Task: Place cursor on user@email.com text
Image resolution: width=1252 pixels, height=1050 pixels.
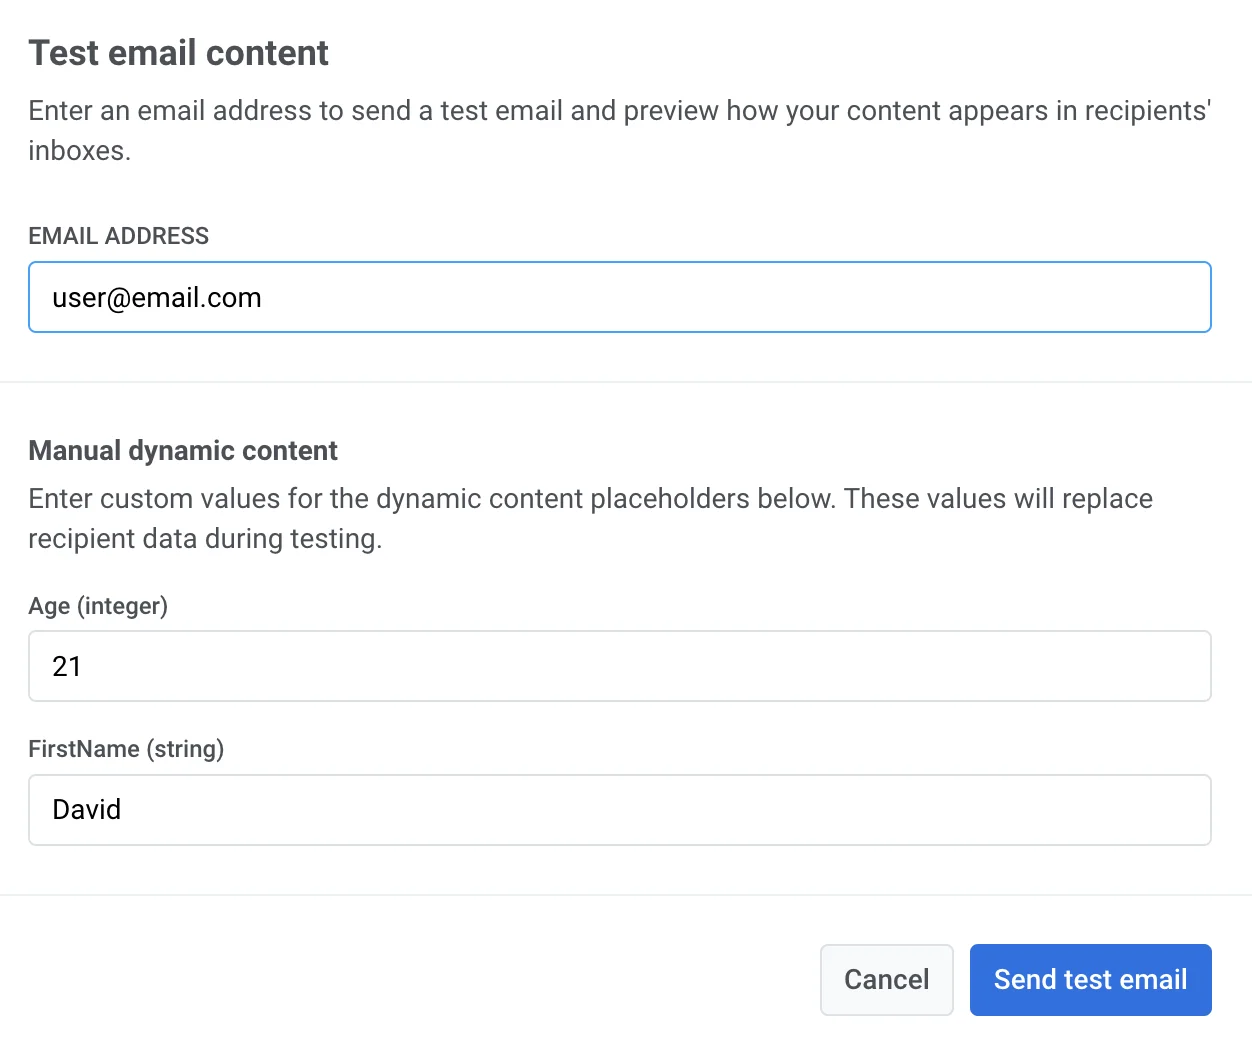Action: pyautogui.click(x=157, y=298)
